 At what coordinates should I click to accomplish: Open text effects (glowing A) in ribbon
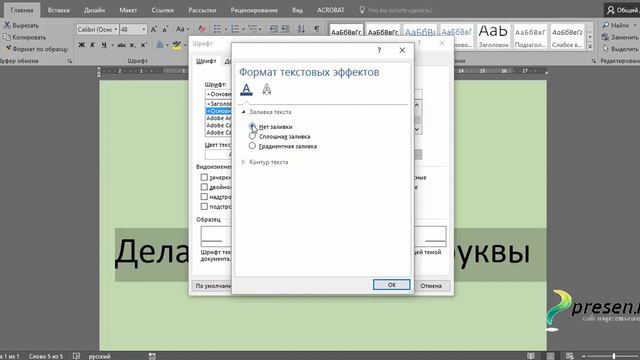tap(160, 45)
